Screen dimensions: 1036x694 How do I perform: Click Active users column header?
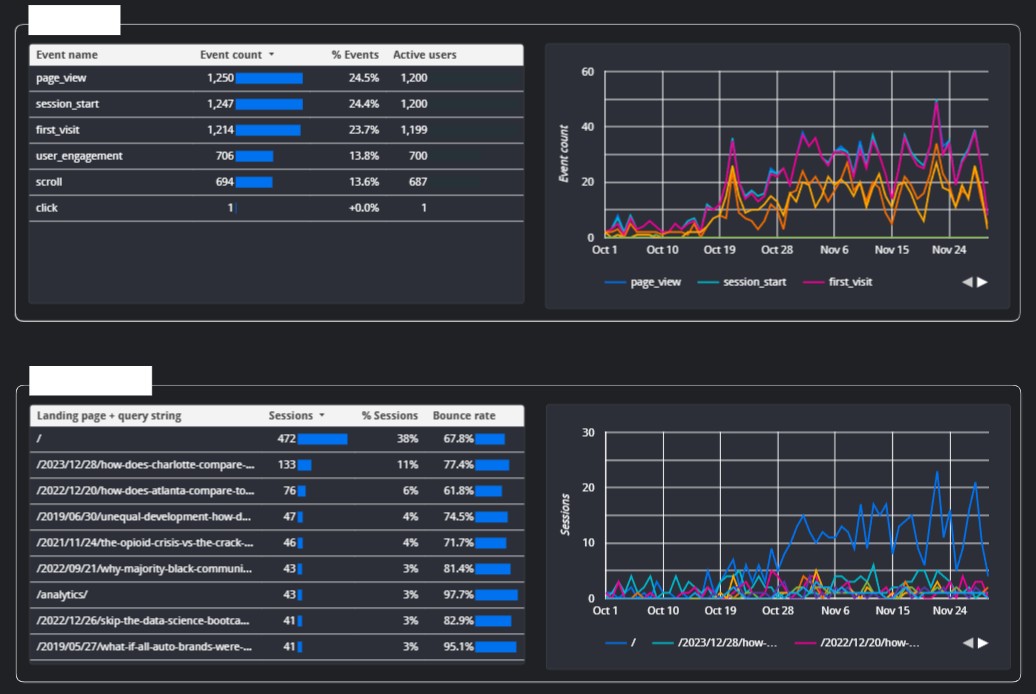pos(425,55)
